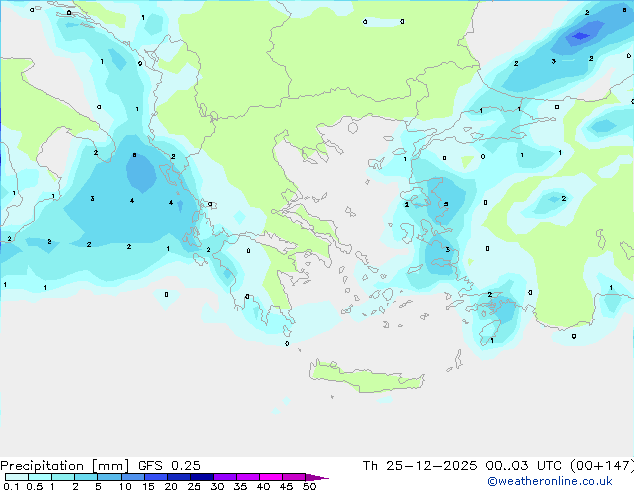Click the '40' legend scale label
Image resolution: width=634 pixels, height=490 pixels.
click(263, 486)
